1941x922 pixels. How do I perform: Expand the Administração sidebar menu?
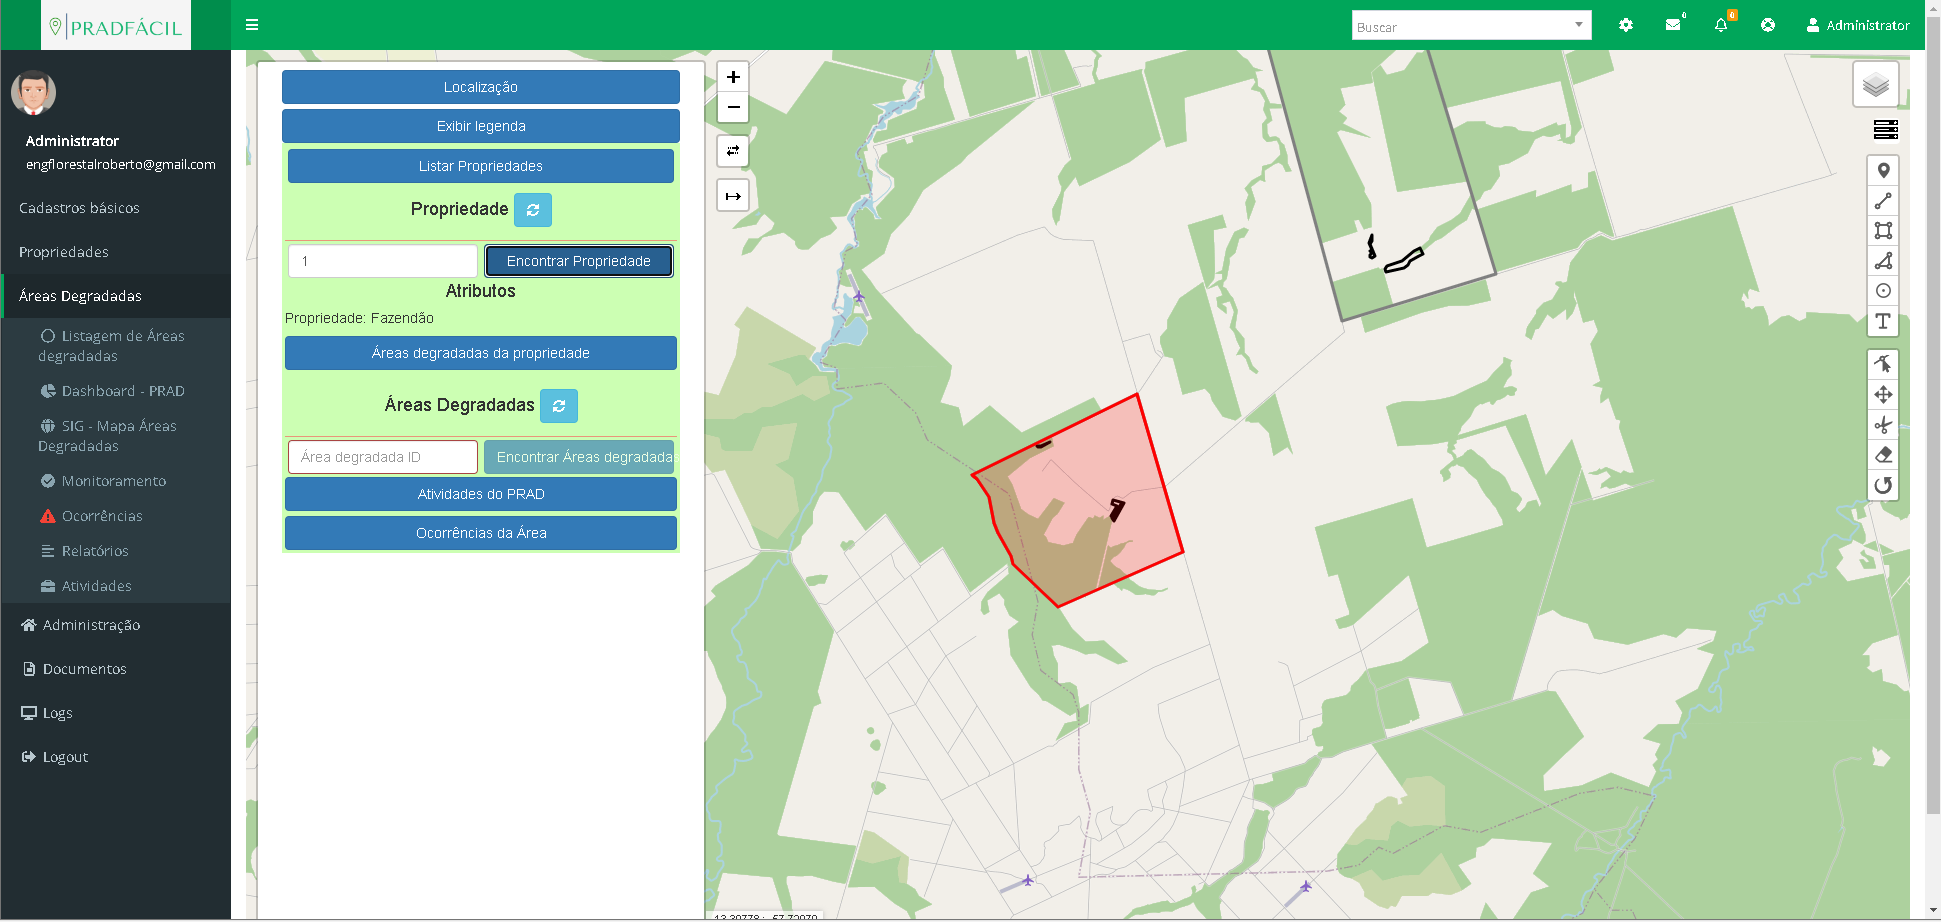(x=91, y=625)
